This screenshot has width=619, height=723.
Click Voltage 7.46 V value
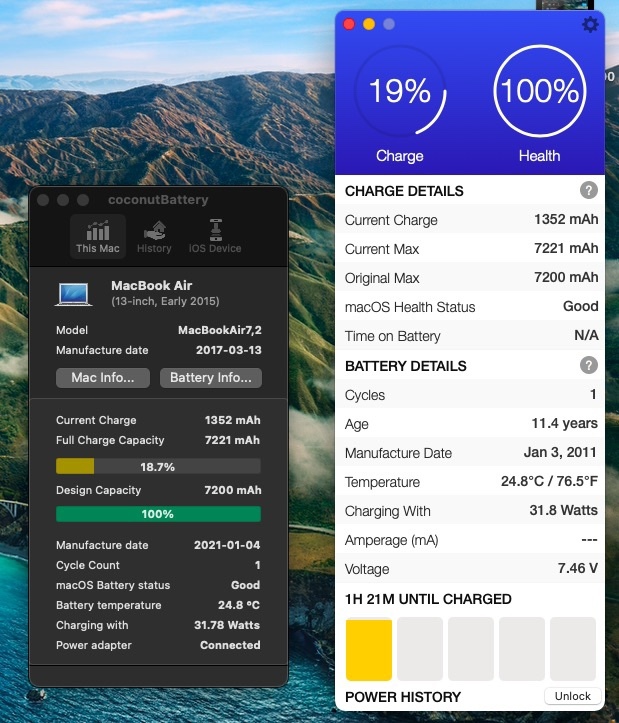pyautogui.click(x=578, y=569)
